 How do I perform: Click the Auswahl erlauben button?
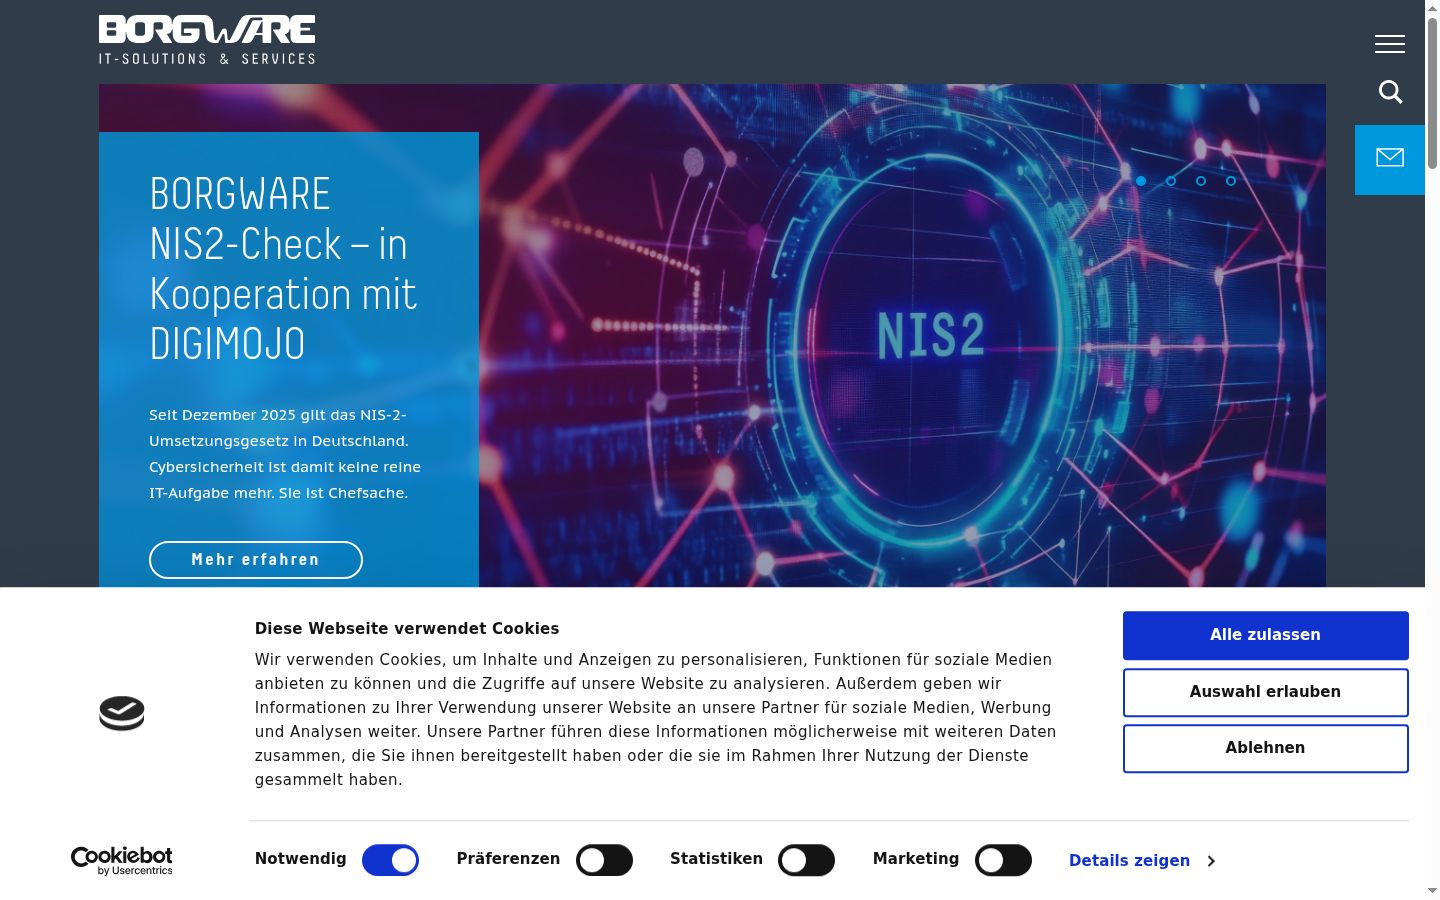click(1266, 692)
